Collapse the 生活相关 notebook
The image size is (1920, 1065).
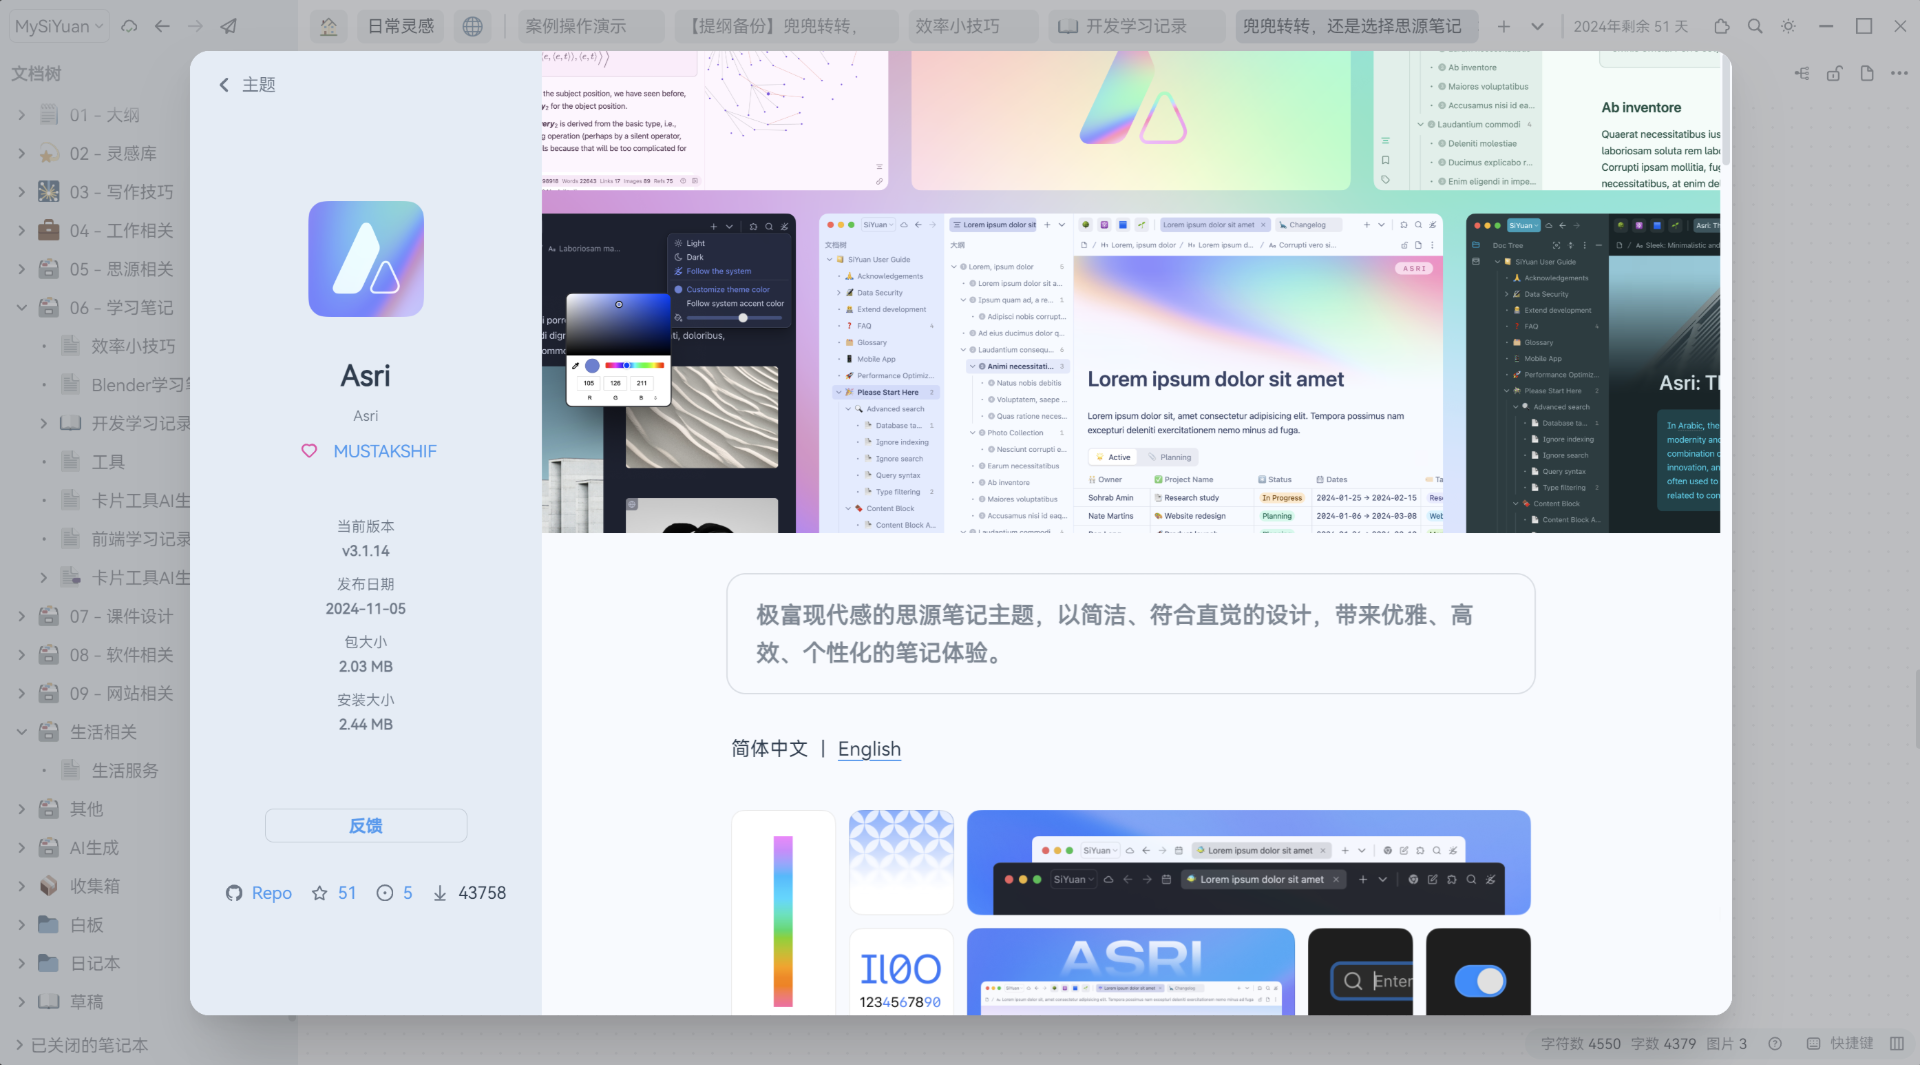21,732
